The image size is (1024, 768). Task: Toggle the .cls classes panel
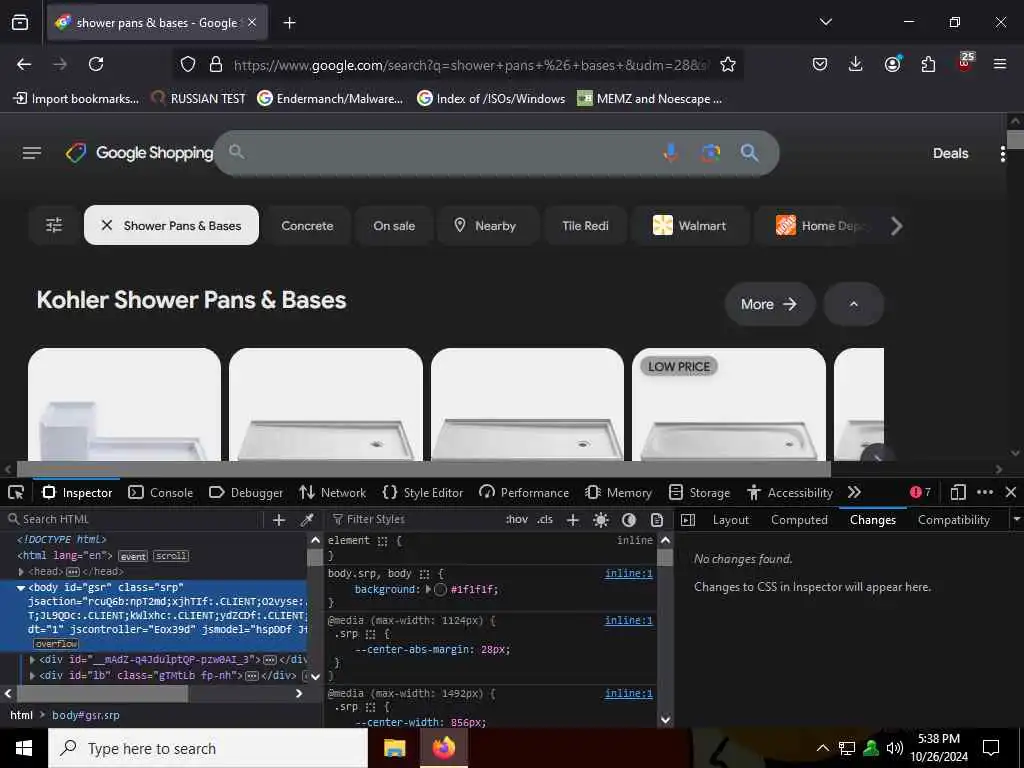click(x=545, y=519)
